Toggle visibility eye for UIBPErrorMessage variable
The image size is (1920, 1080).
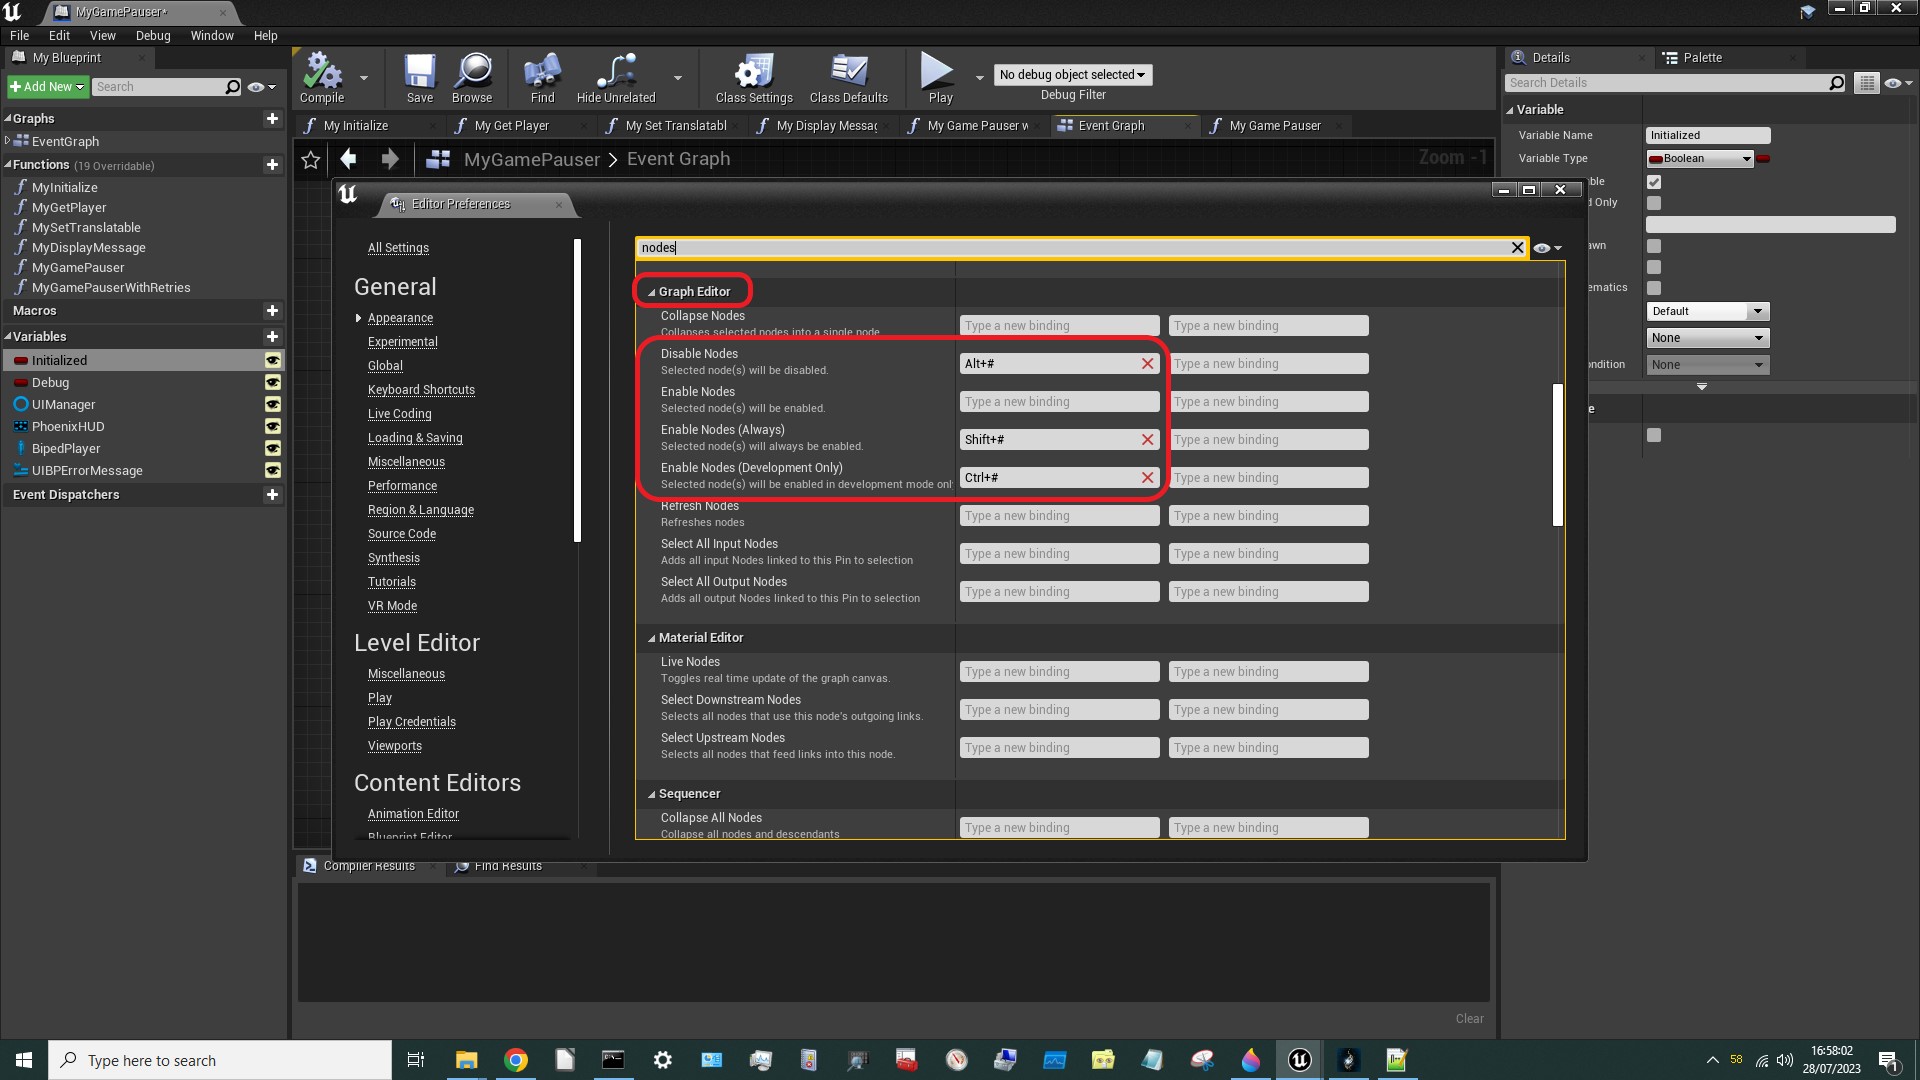[x=272, y=471]
